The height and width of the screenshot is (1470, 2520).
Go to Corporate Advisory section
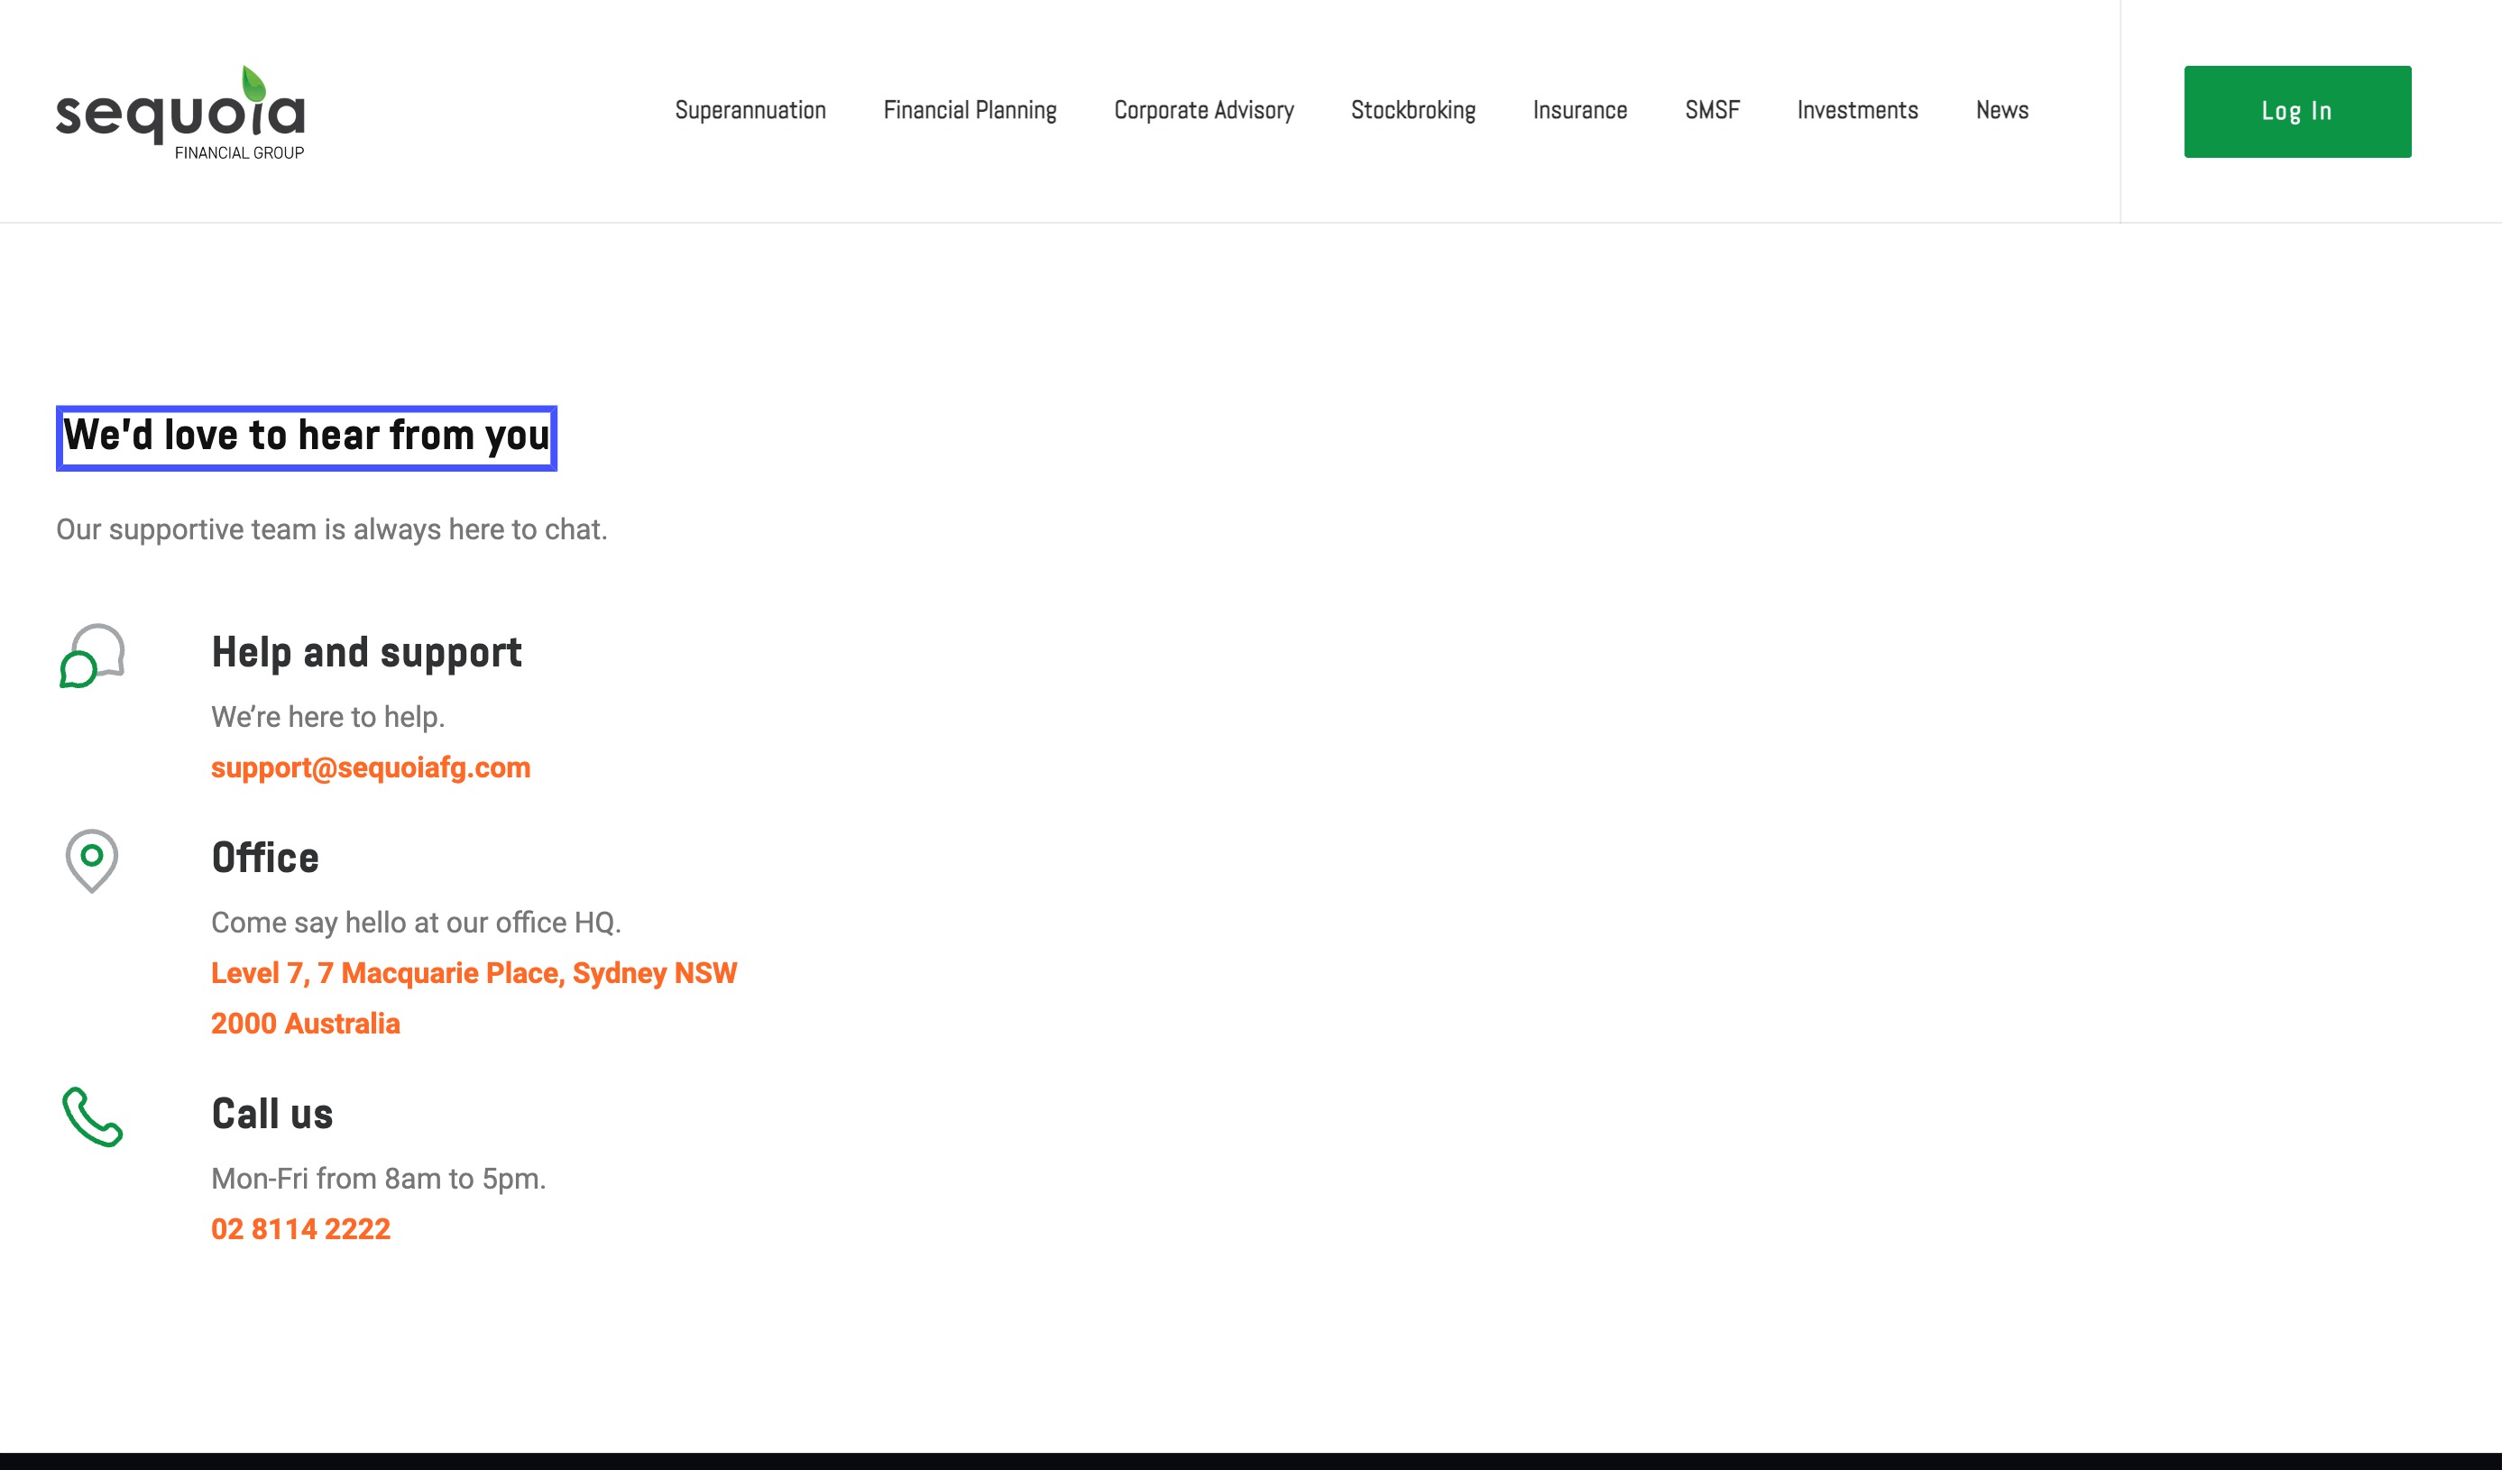(1204, 111)
